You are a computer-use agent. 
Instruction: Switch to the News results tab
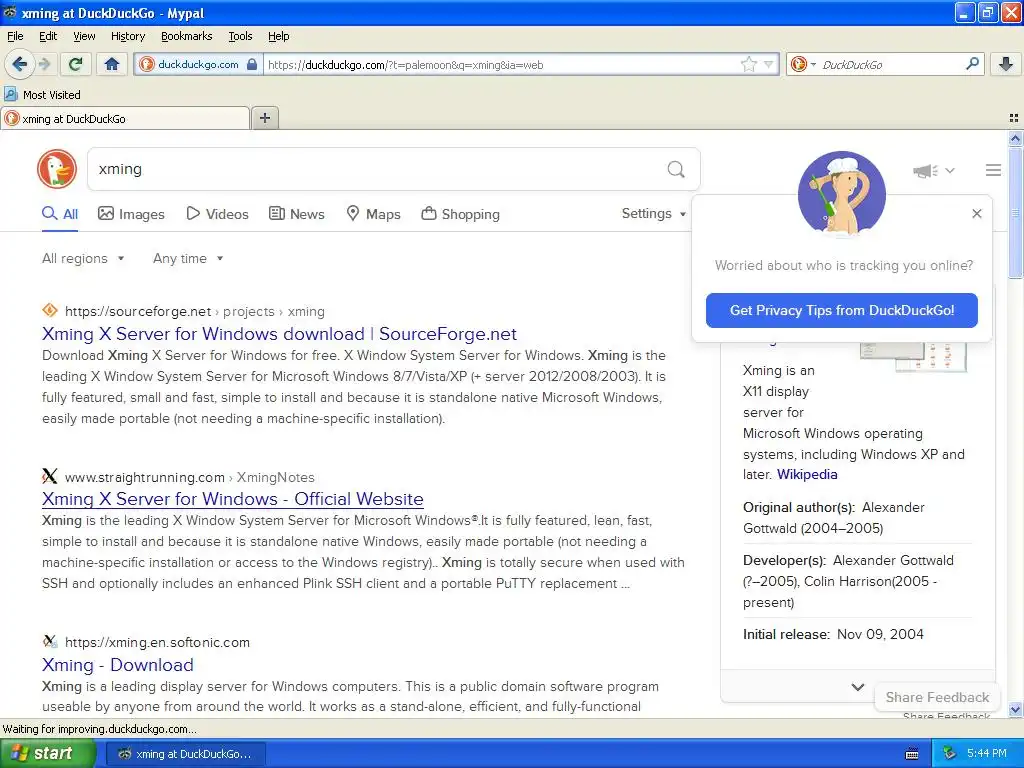297,214
